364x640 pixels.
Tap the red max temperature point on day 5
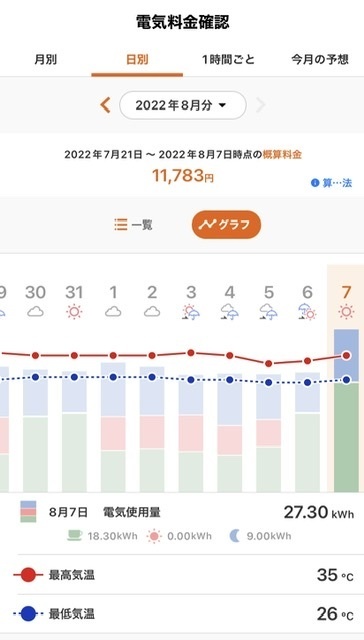point(269,363)
